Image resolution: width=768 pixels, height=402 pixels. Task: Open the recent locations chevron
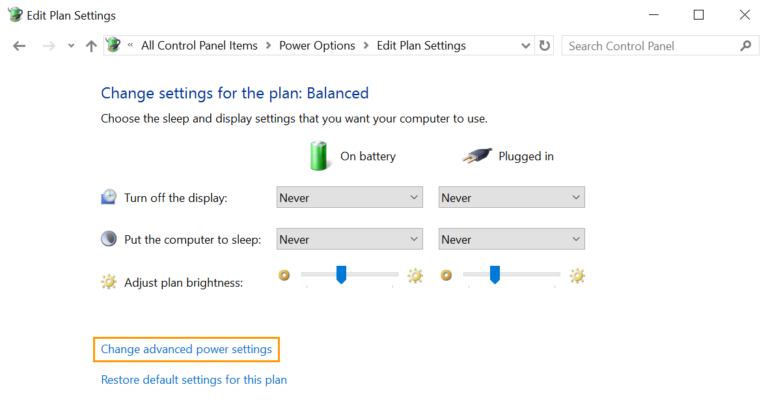[71, 46]
